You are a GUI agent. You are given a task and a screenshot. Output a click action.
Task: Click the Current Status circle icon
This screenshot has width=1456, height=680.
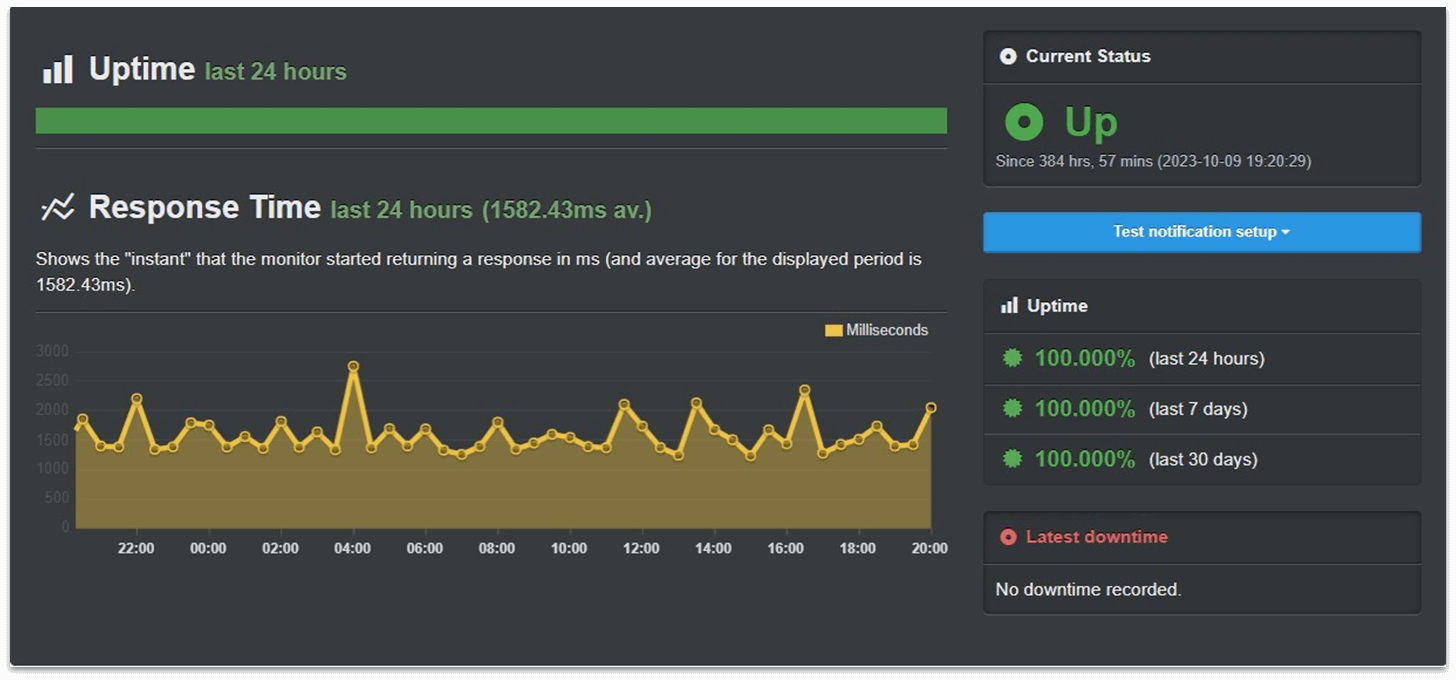click(x=1008, y=57)
